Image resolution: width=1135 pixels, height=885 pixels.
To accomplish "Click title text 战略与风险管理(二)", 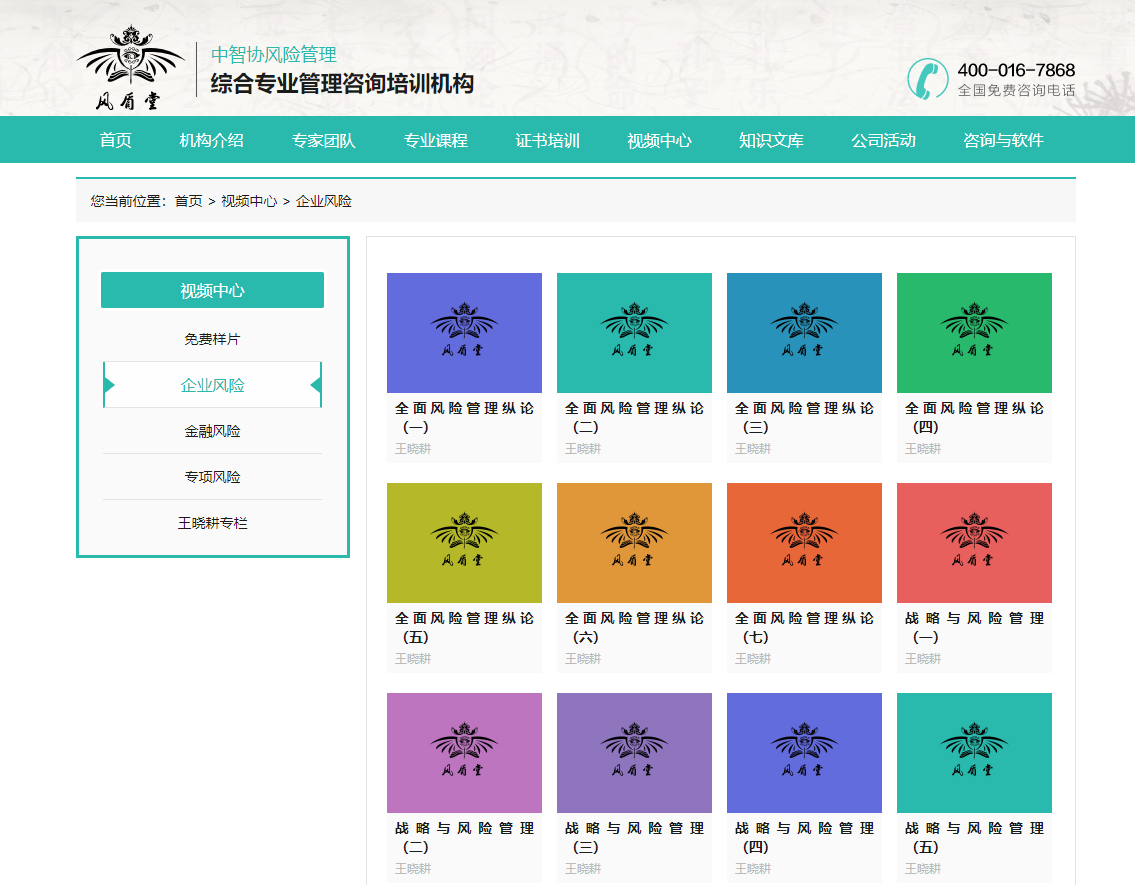I will (464, 837).
